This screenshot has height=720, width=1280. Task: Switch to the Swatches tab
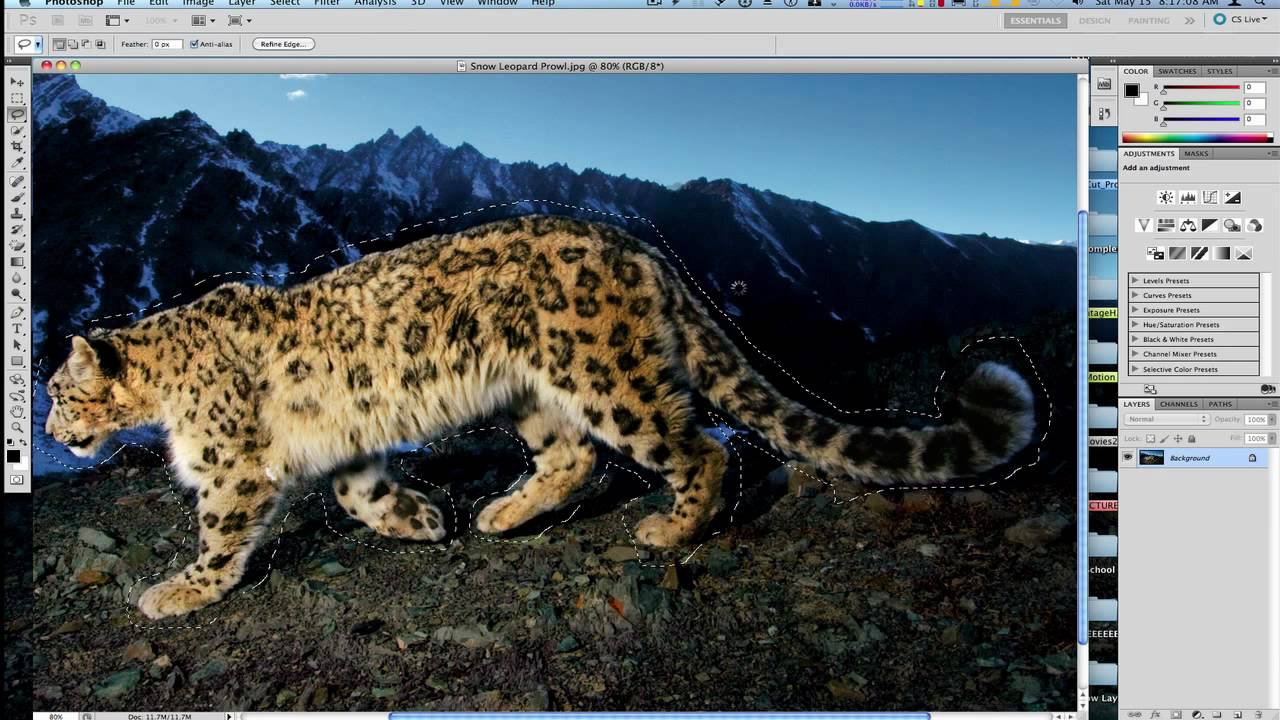1177,71
